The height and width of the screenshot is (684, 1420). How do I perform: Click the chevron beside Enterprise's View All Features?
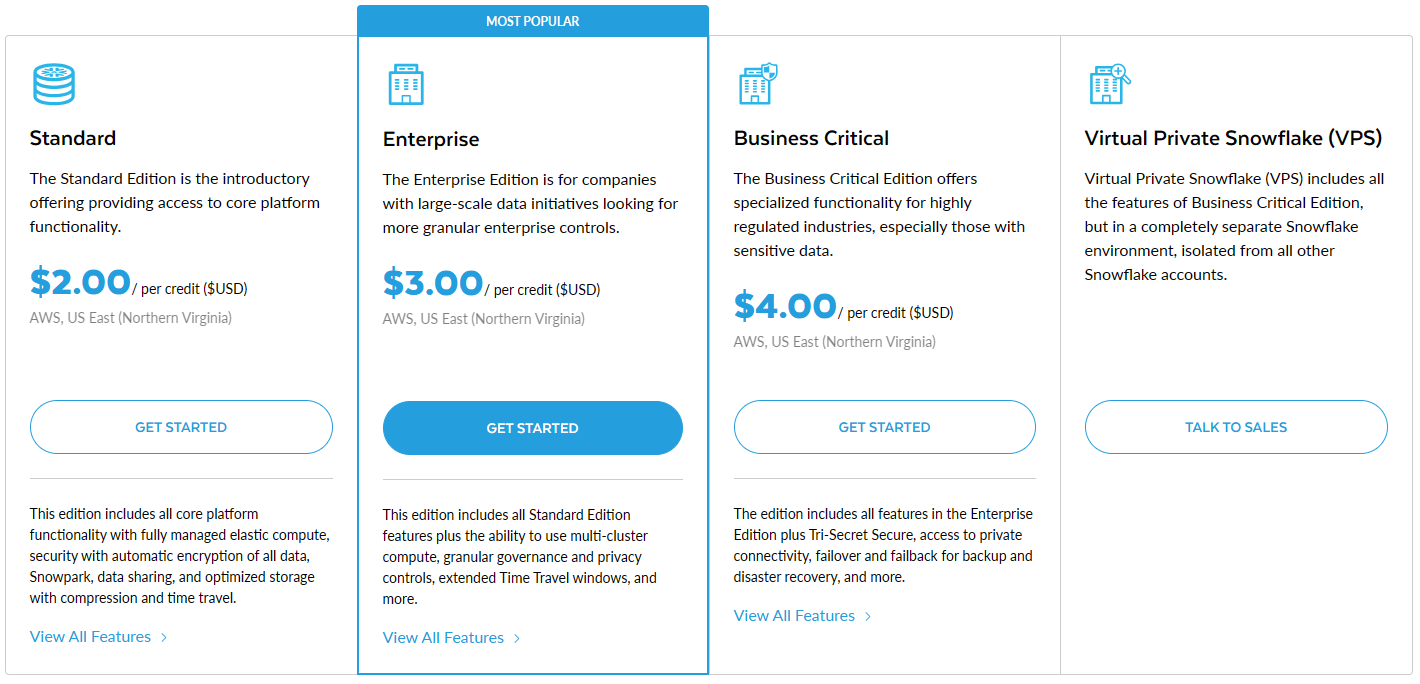517,638
